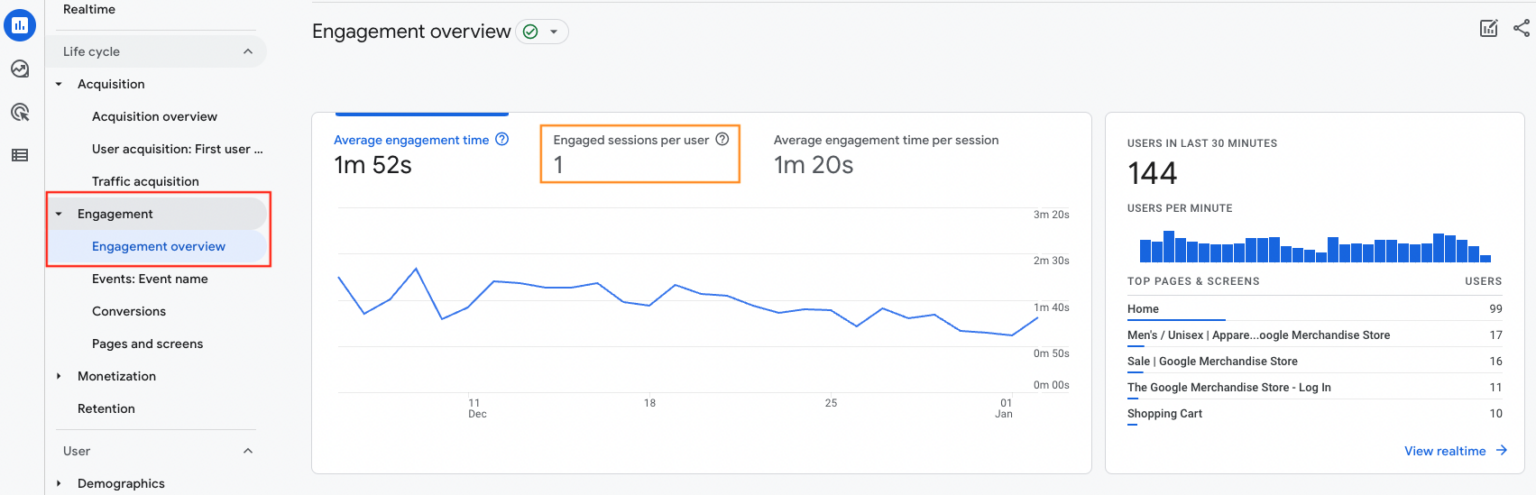Open the Traffic acquisition report
The height and width of the screenshot is (495, 1536).
pyautogui.click(x=145, y=182)
